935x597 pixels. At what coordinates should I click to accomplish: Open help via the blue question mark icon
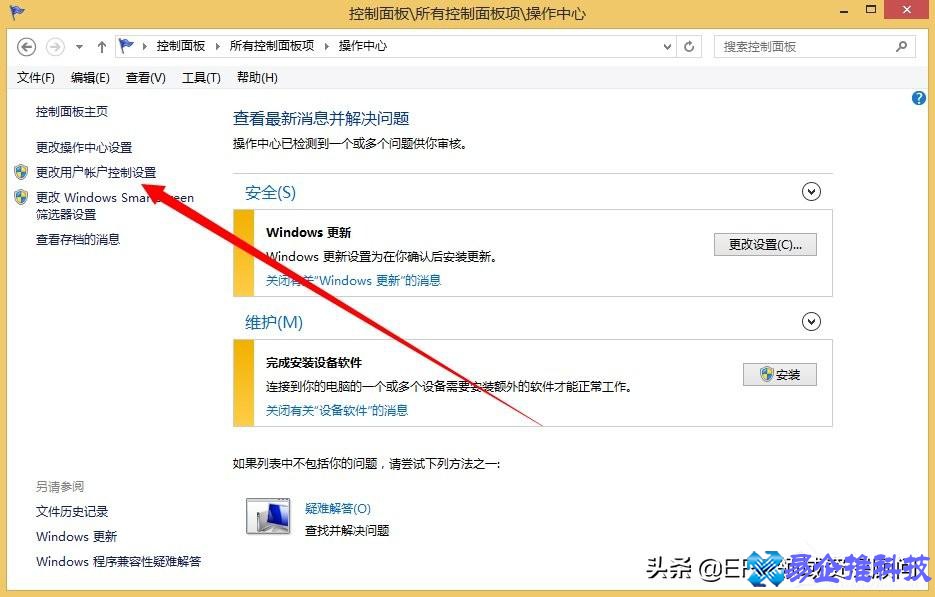click(x=918, y=97)
